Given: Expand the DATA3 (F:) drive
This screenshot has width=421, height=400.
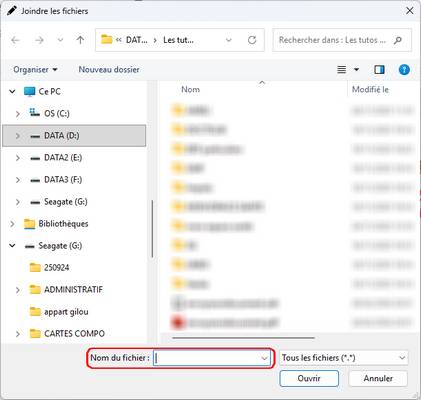Looking at the screenshot, I should coord(17,180).
